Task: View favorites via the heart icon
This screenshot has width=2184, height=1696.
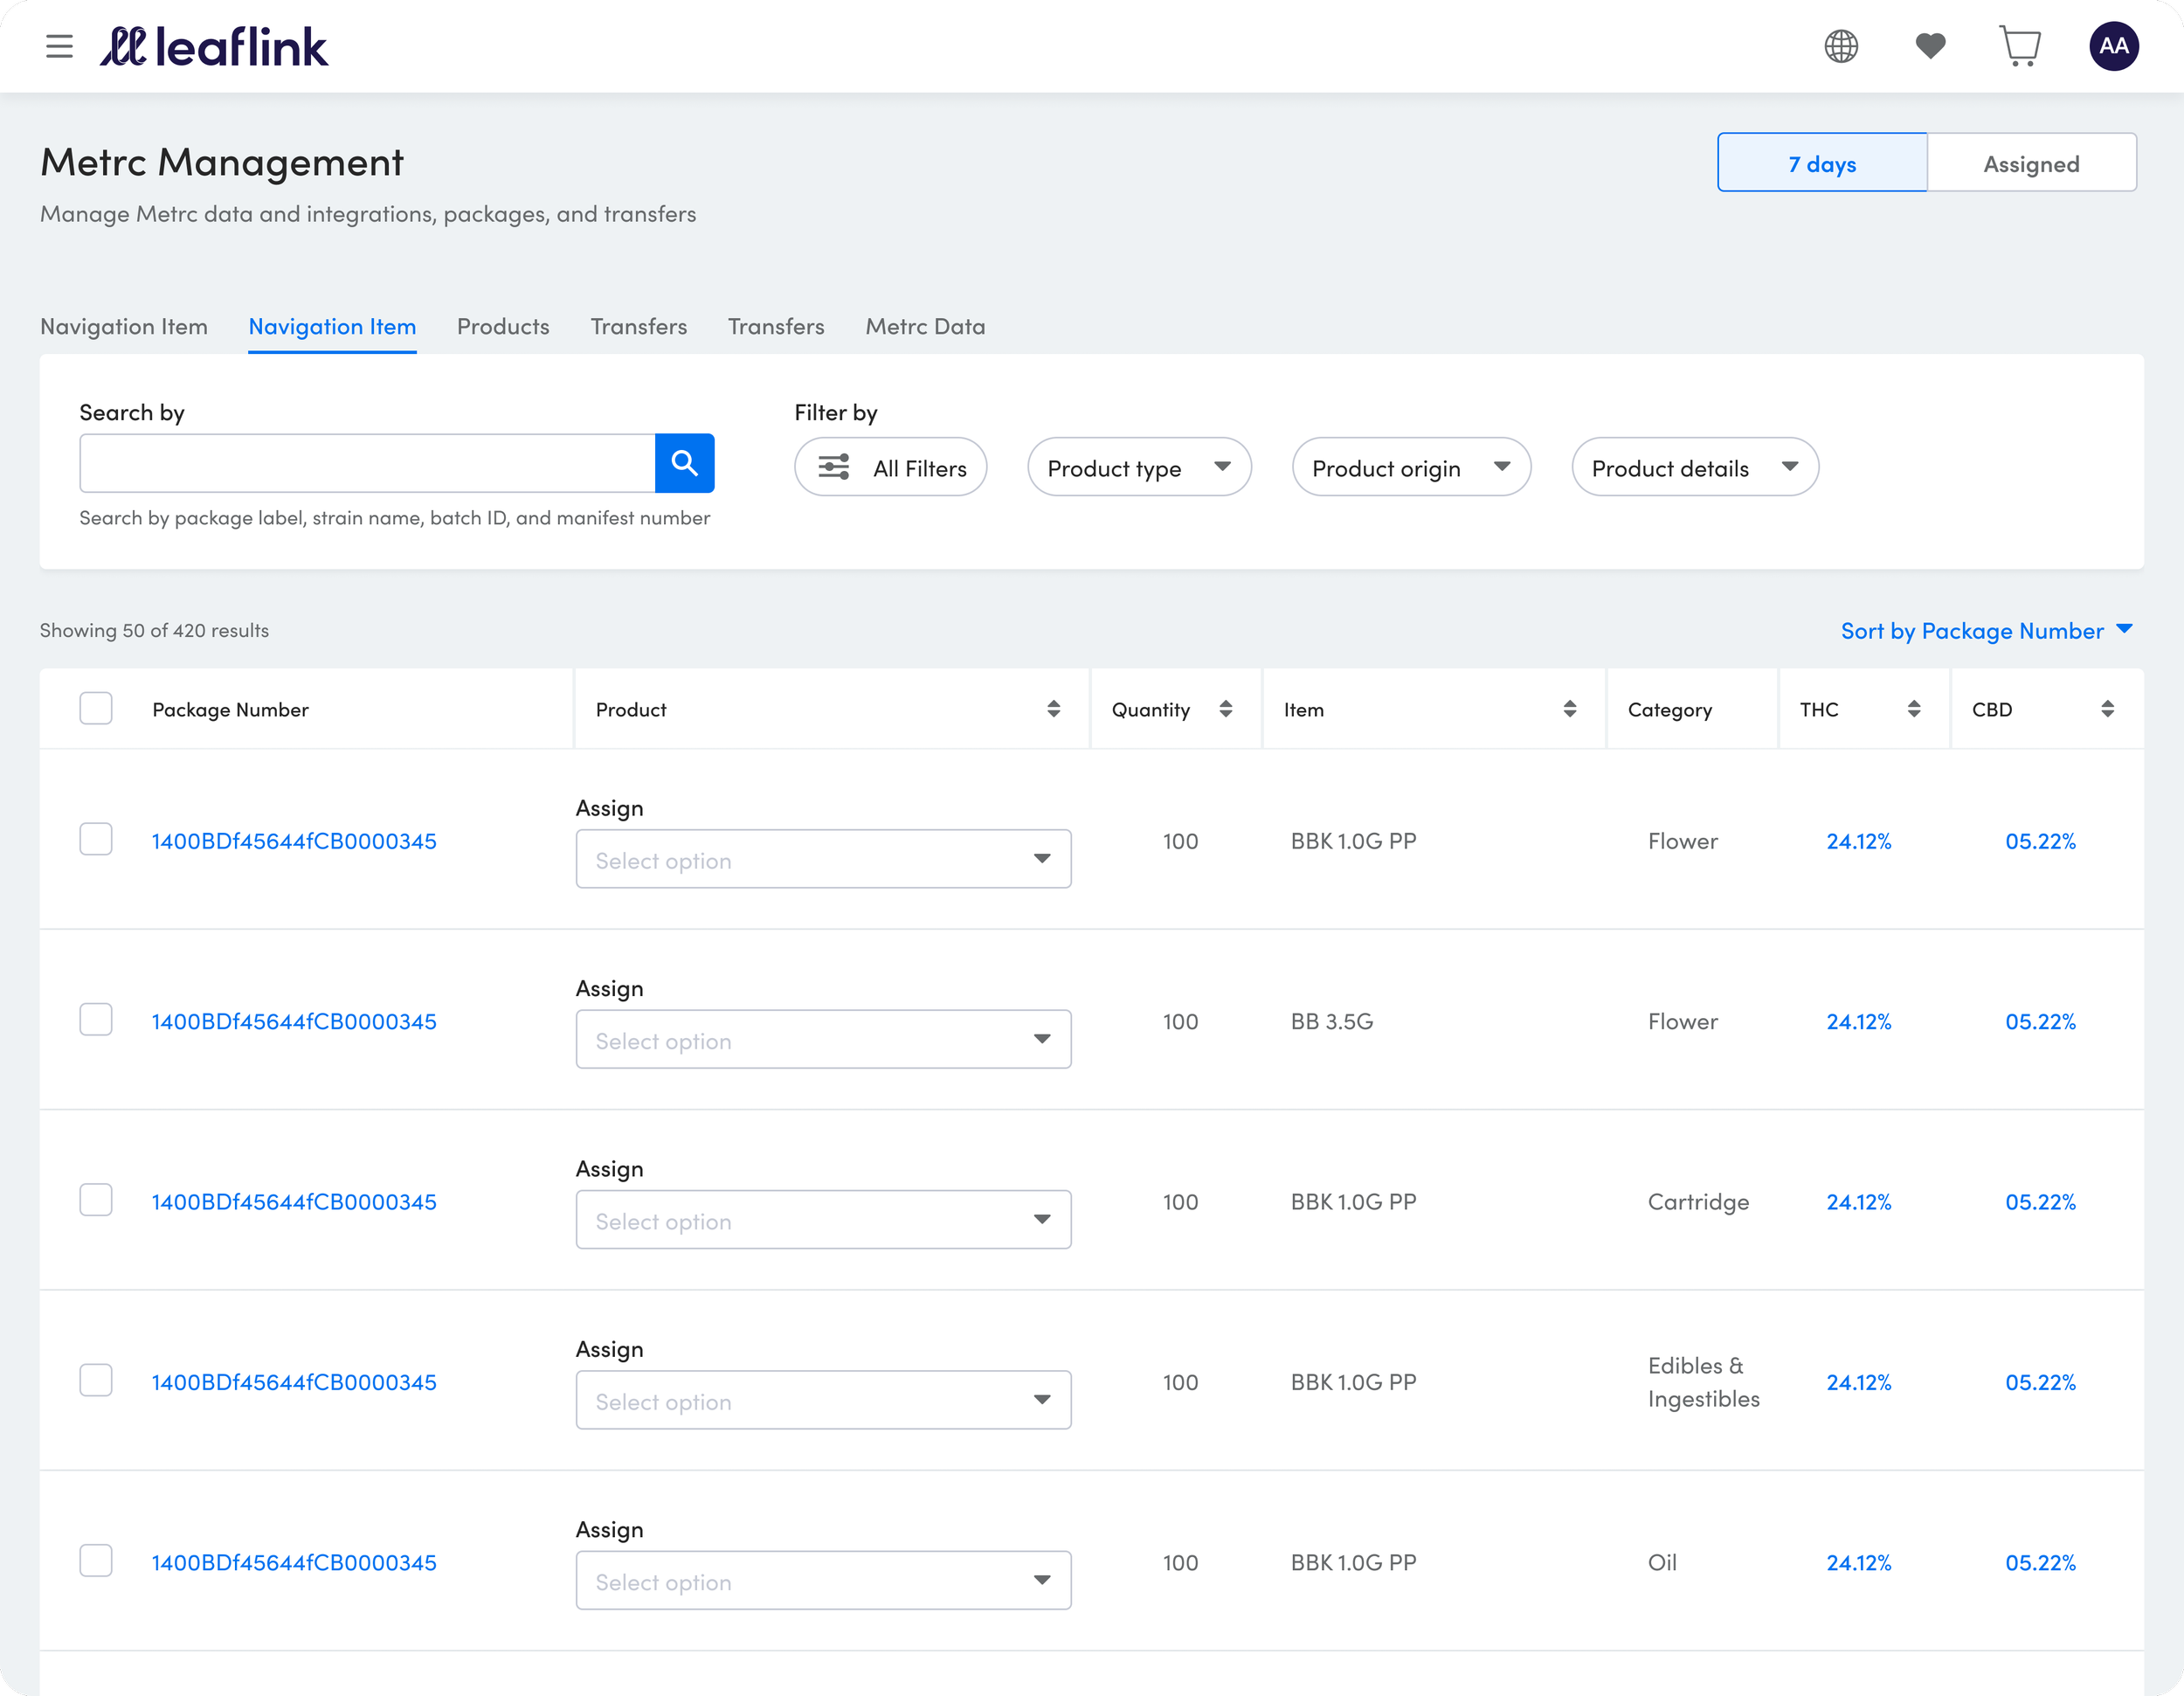Action: (x=1930, y=46)
